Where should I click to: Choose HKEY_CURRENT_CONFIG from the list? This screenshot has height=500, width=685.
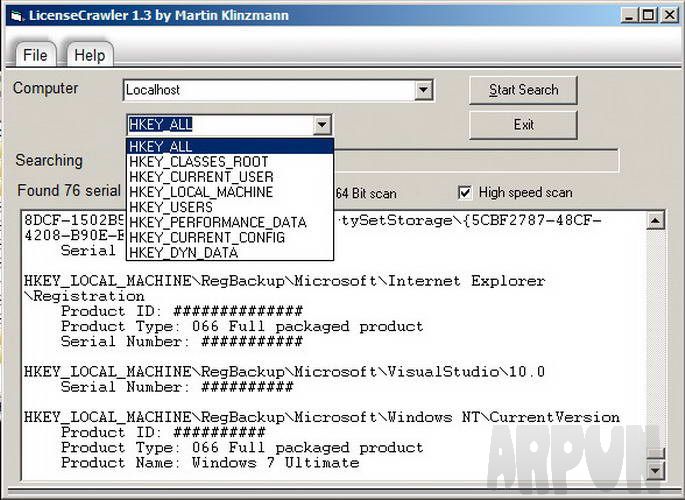tap(230, 238)
